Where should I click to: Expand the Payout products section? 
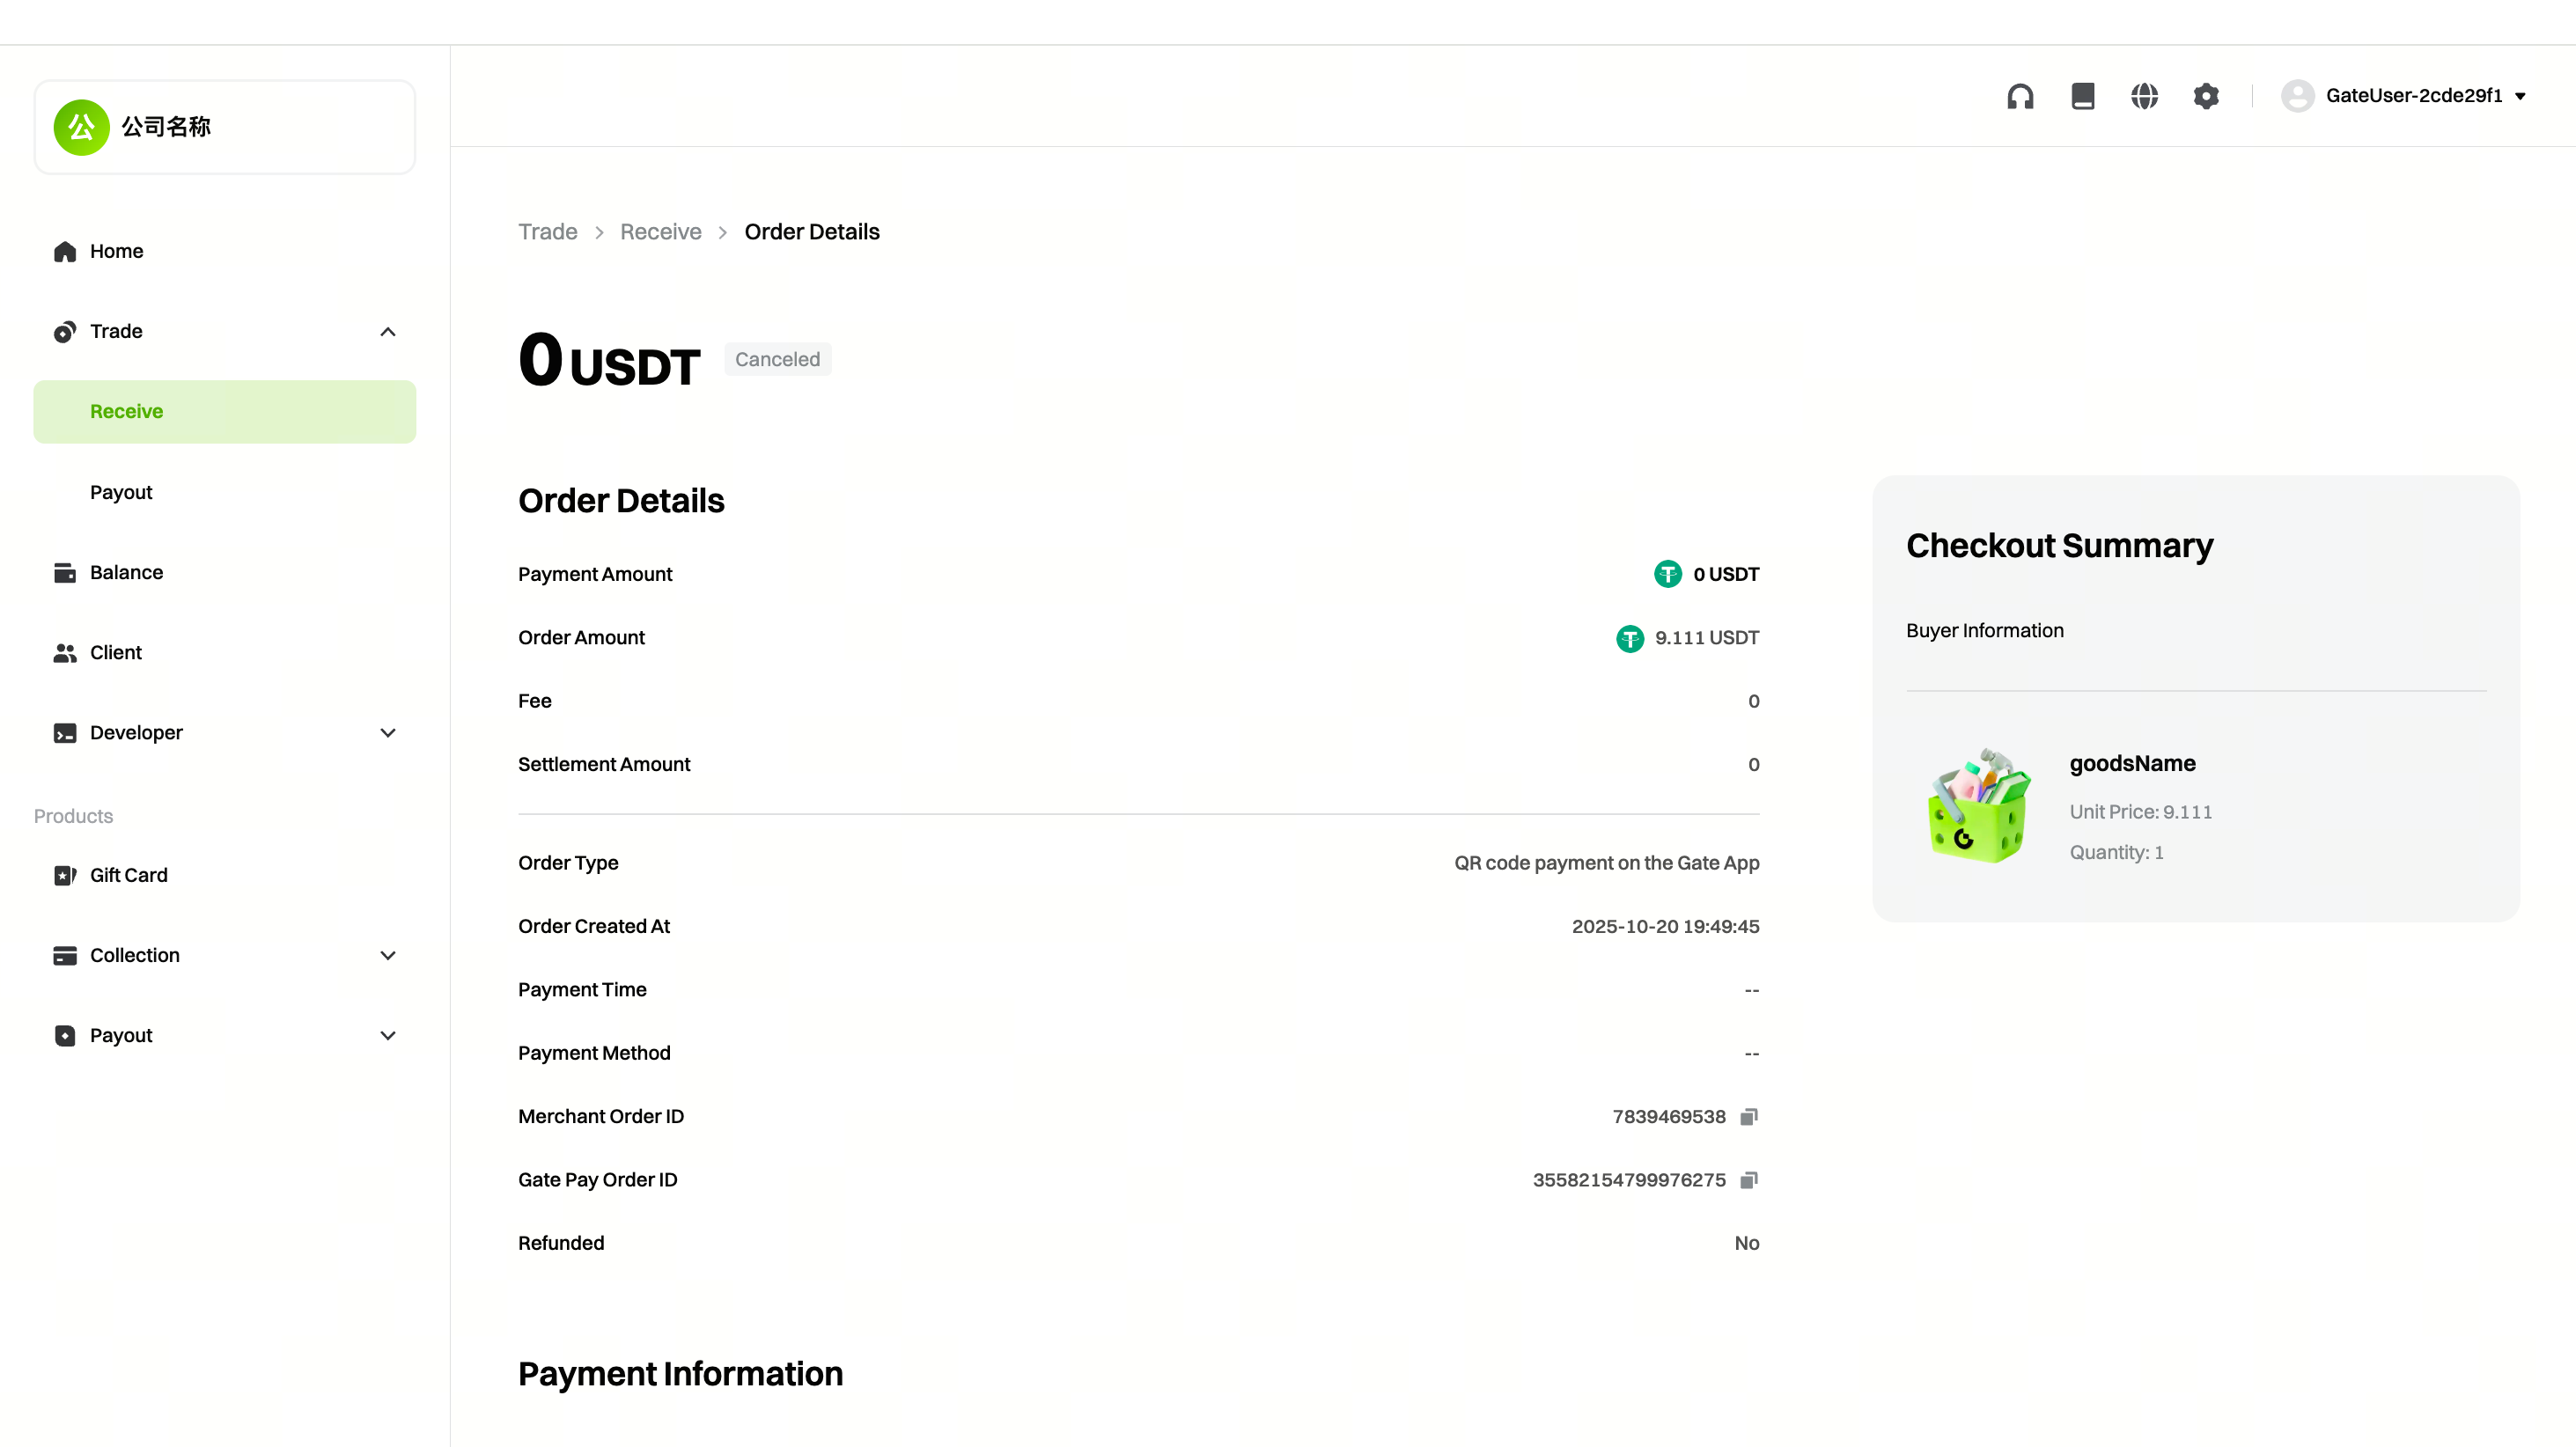[x=388, y=1035]
